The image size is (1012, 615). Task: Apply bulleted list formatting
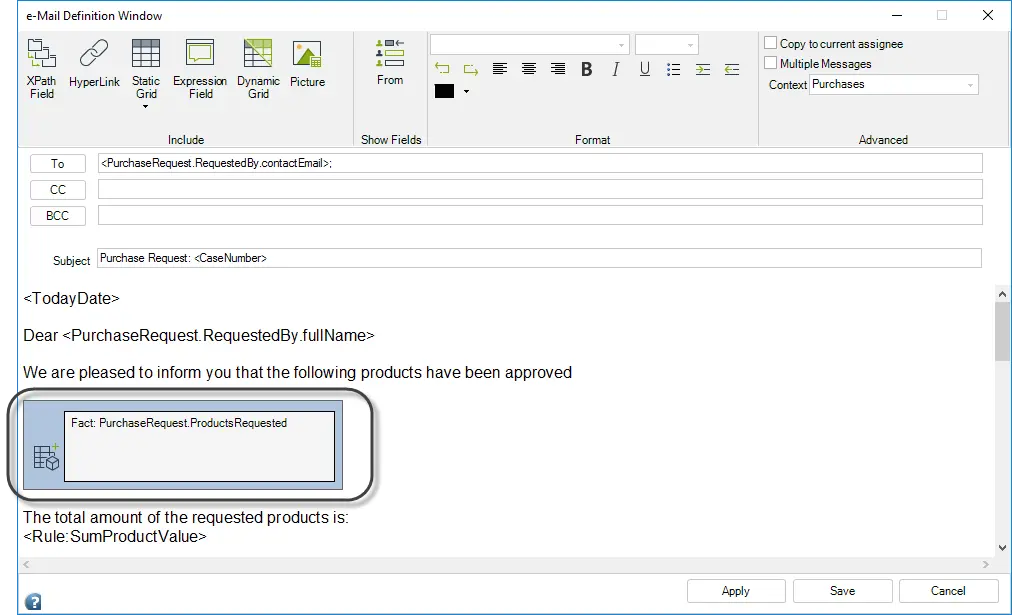click(x=674, y=69)
